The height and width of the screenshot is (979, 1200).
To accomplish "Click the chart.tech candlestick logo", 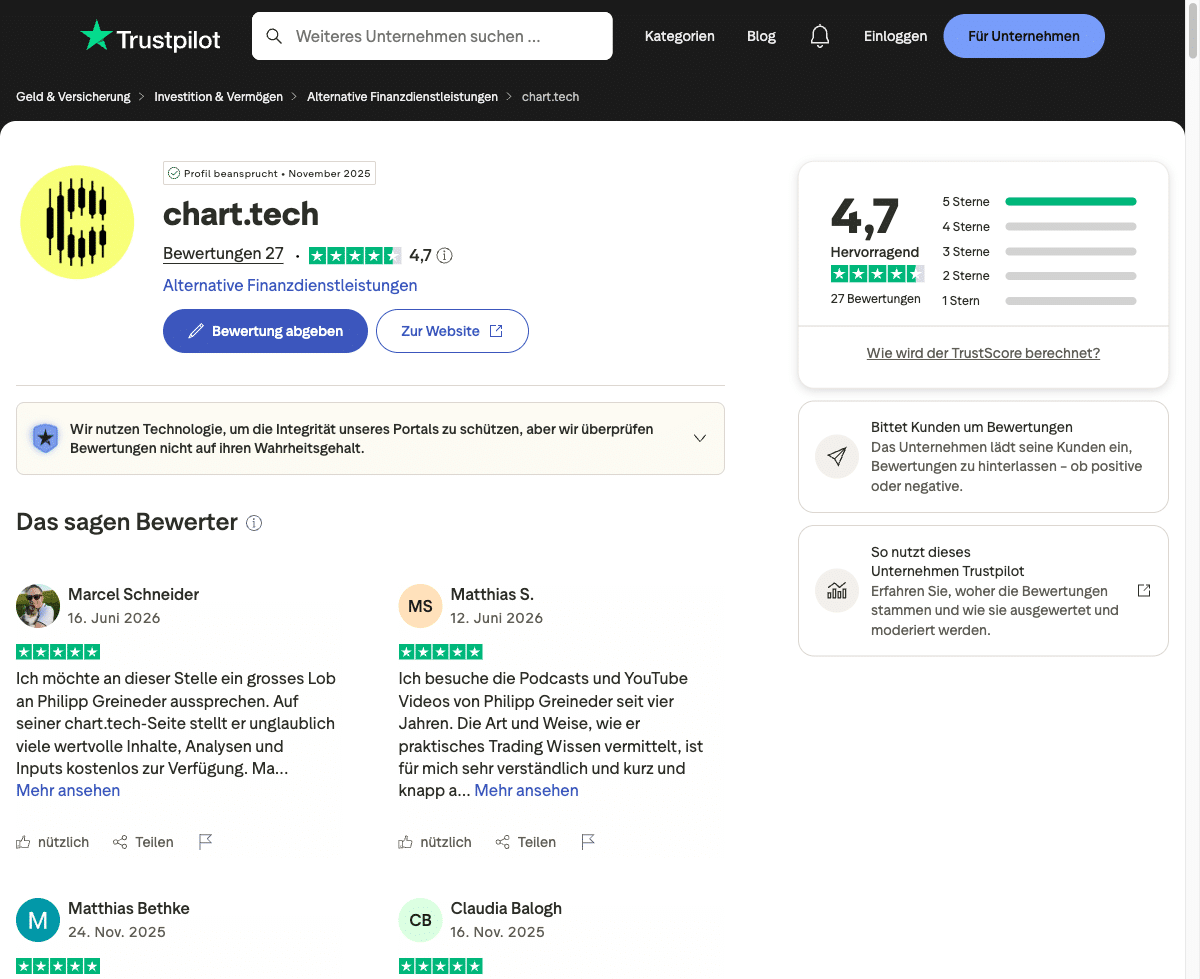I will tap(77, 222).
